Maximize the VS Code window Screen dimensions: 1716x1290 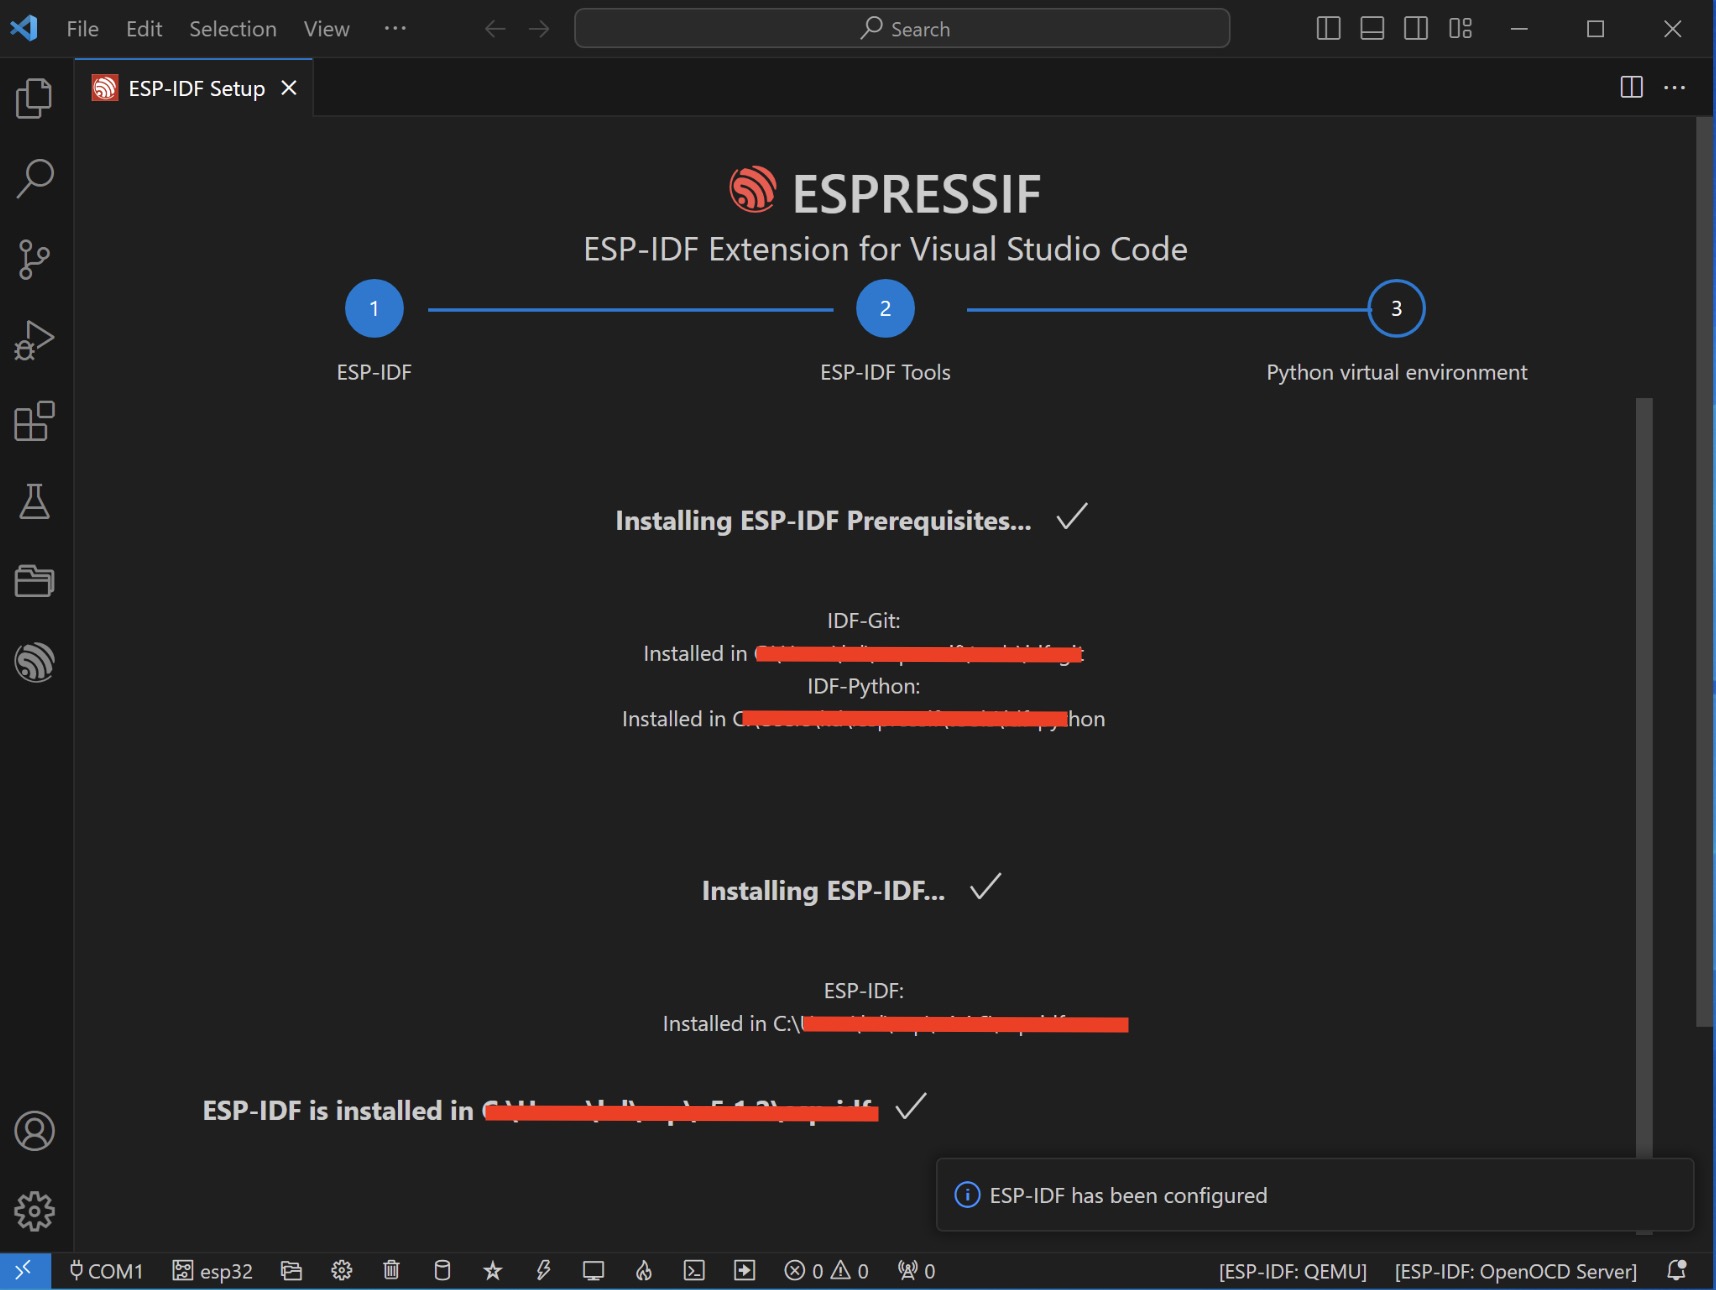point(1596,29)
